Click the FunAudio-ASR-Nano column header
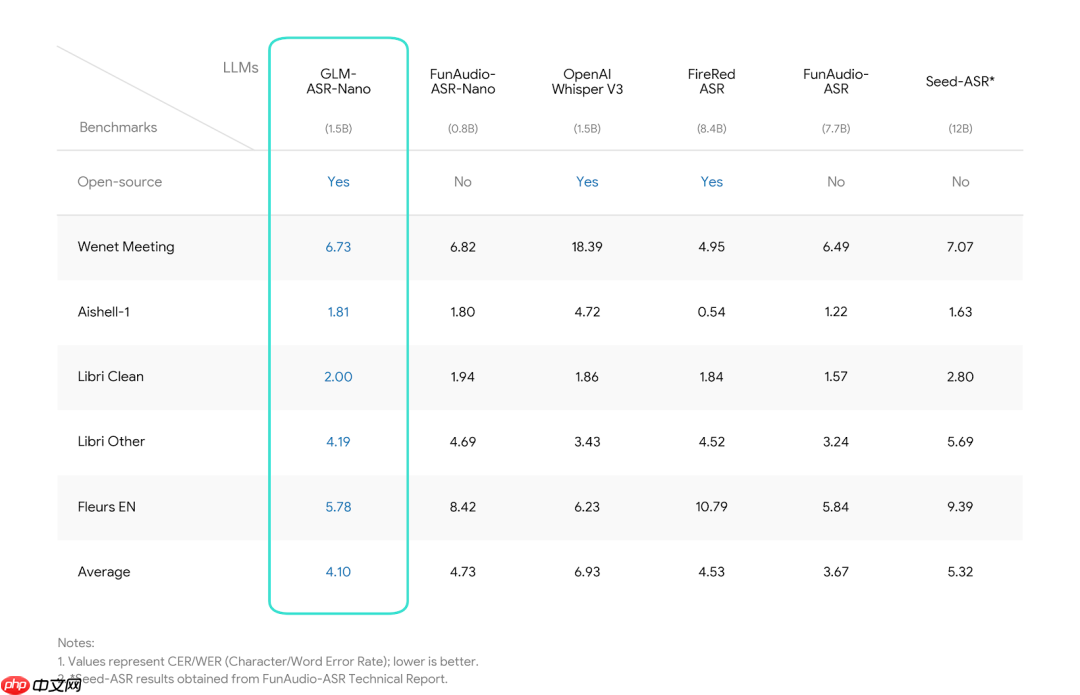Image resolution: width=1080 pixels, height=695 pixels. [463, 81]
